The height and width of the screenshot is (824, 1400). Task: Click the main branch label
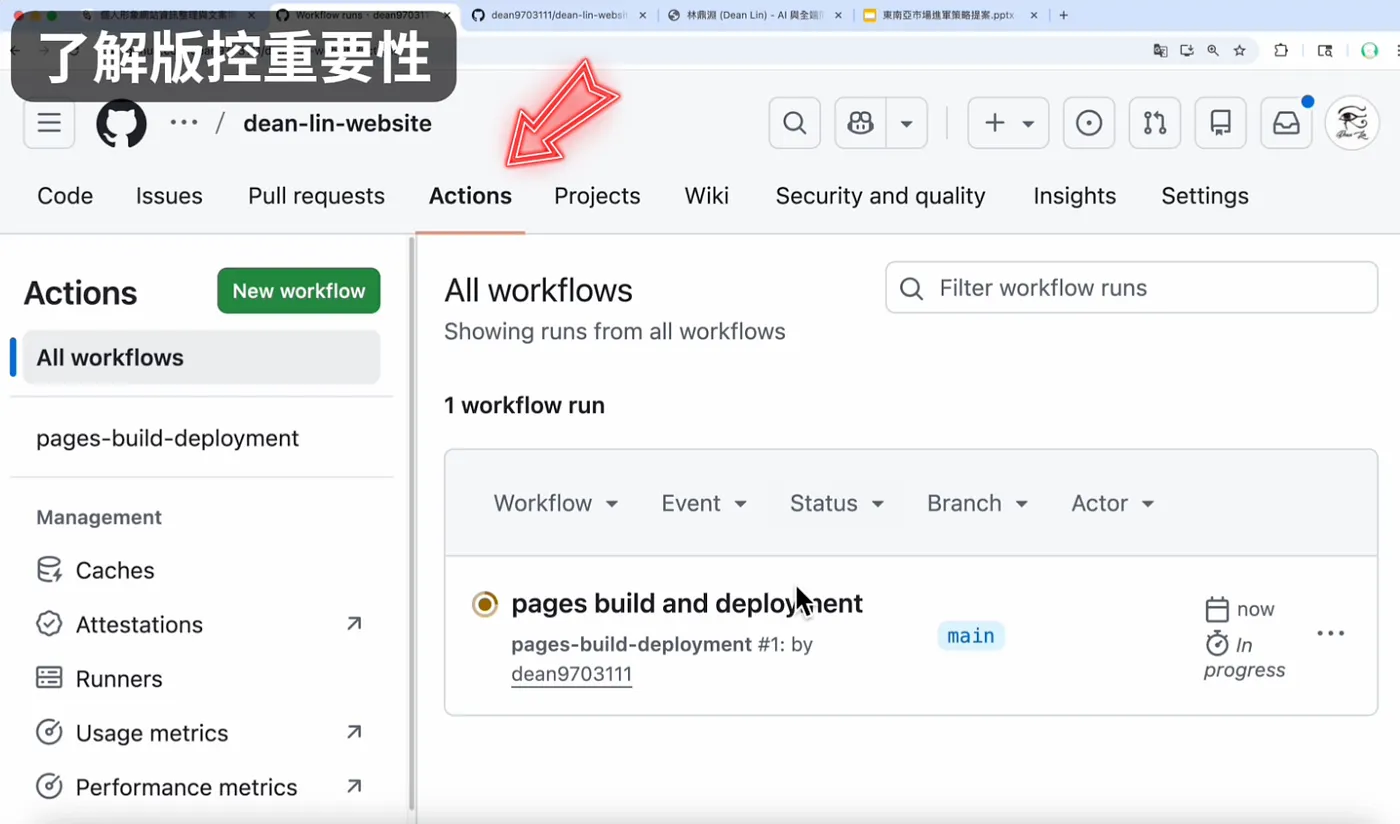971,636
